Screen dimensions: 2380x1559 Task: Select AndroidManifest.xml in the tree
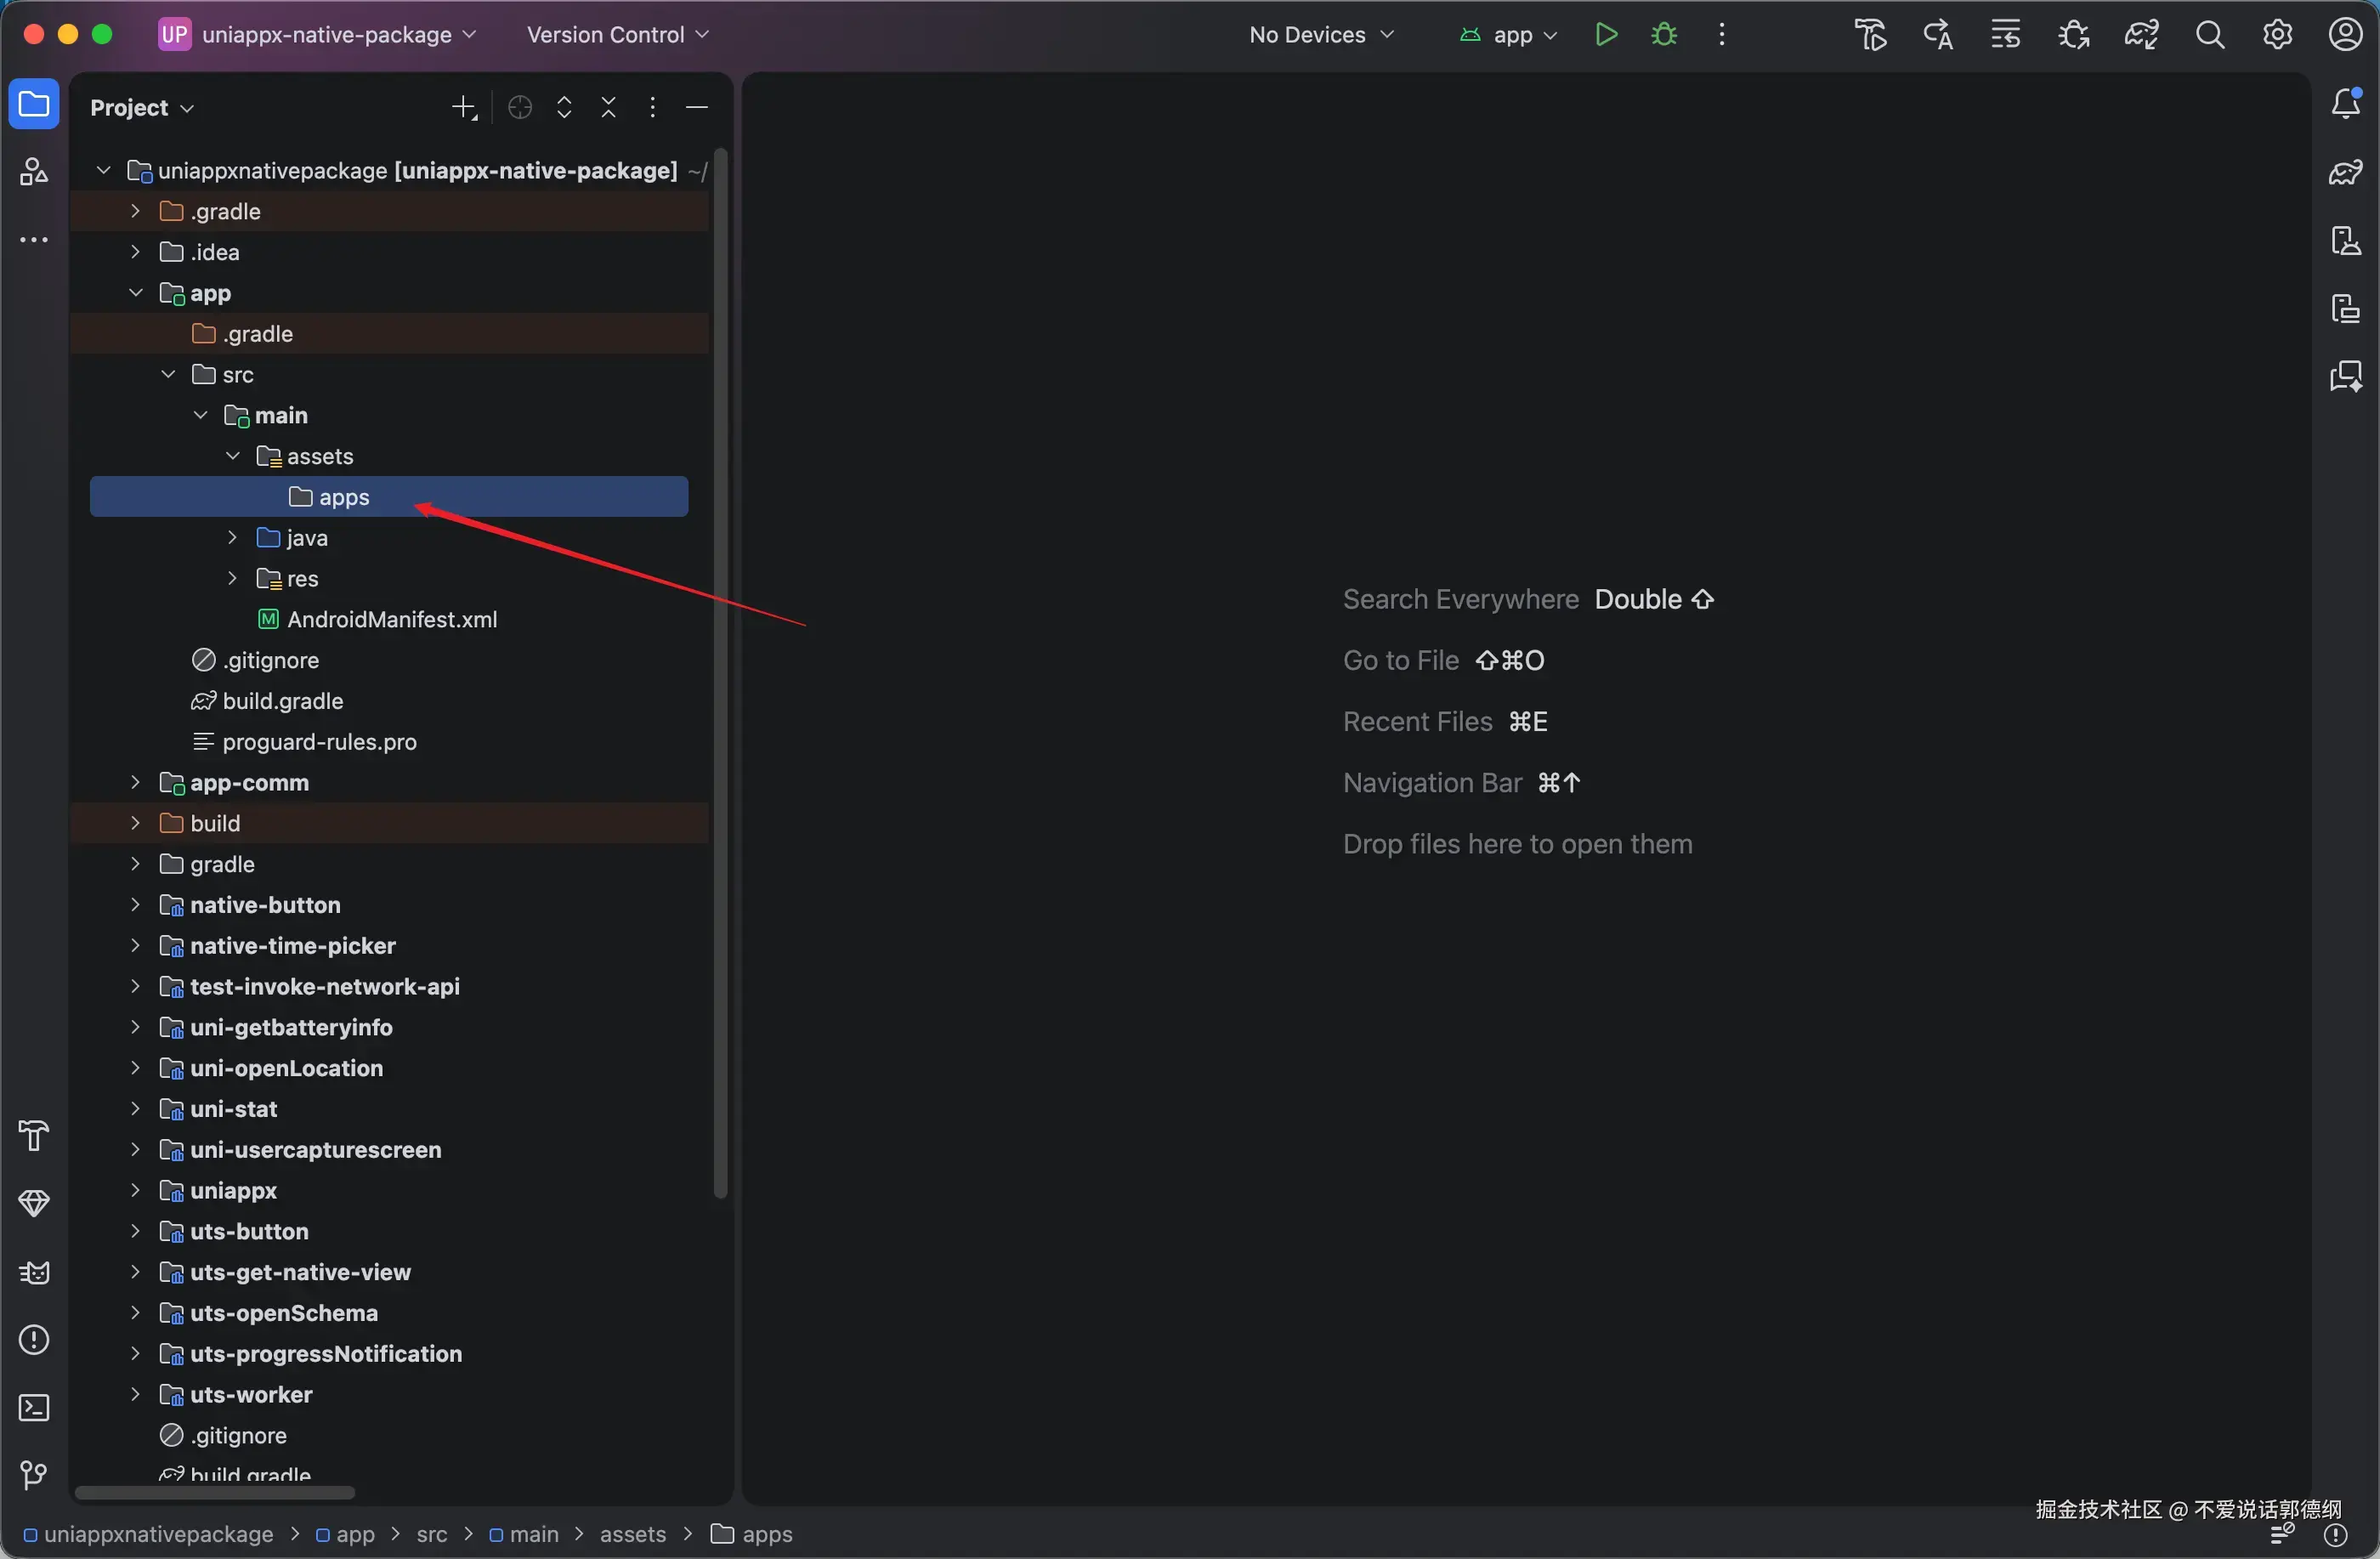[391, 620]
